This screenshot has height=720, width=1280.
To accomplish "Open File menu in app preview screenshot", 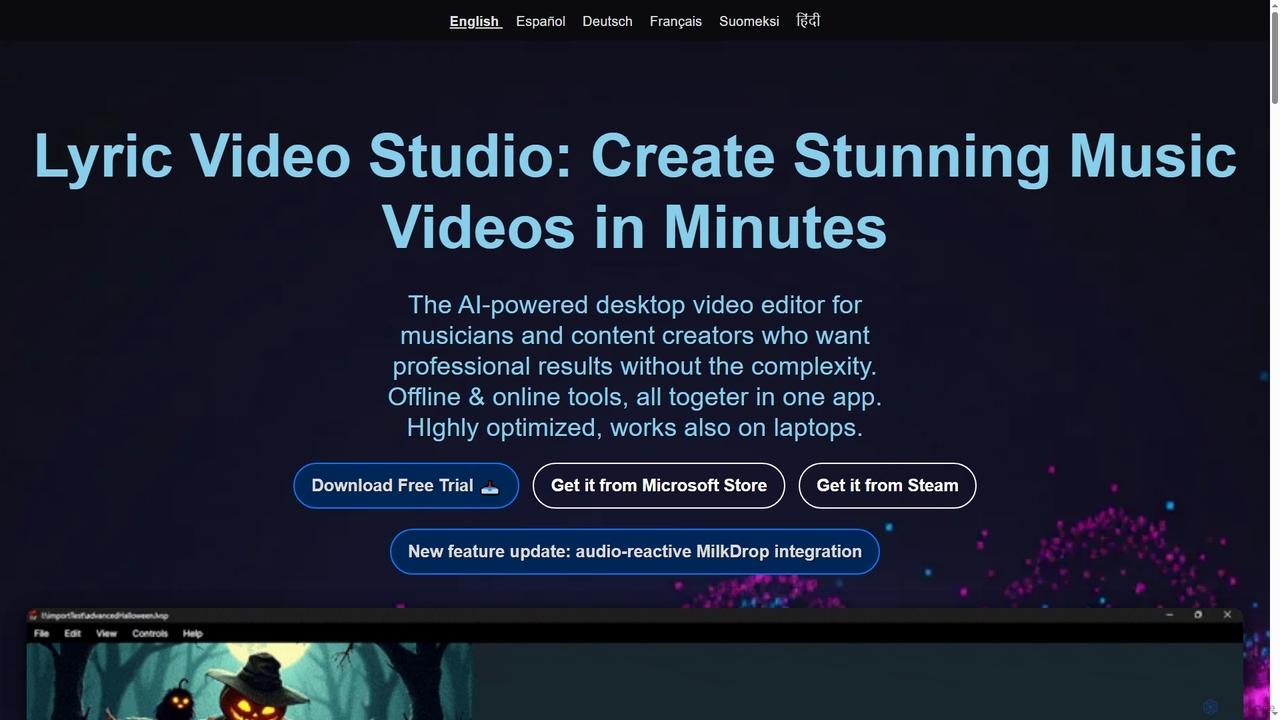I will [42, 633].
